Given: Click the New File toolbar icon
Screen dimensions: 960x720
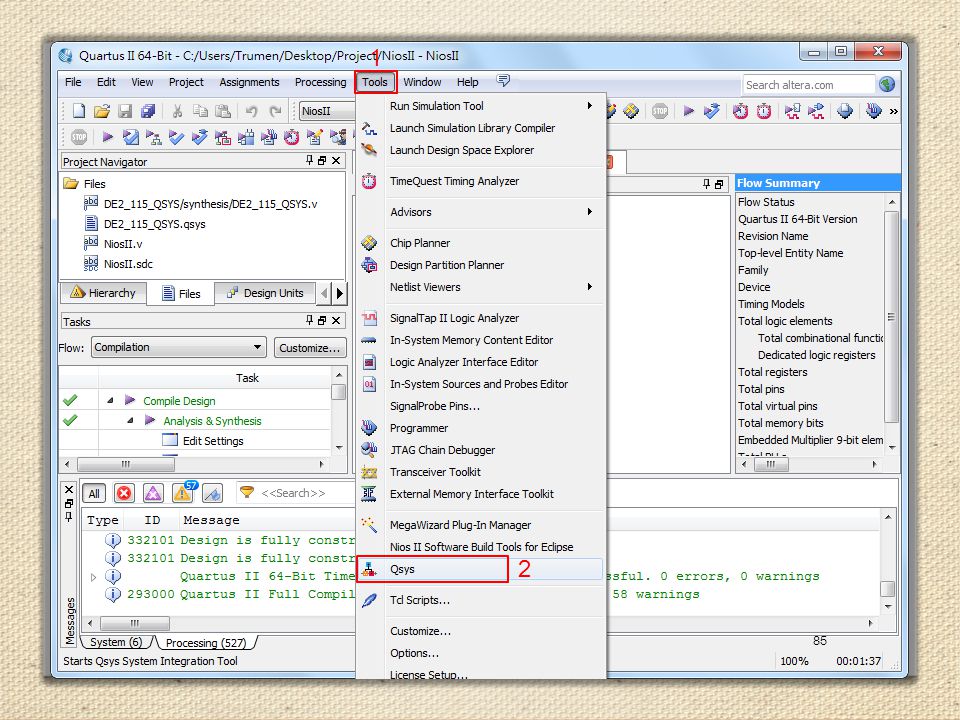Looking at the screenshot, I should coord(78,111).
